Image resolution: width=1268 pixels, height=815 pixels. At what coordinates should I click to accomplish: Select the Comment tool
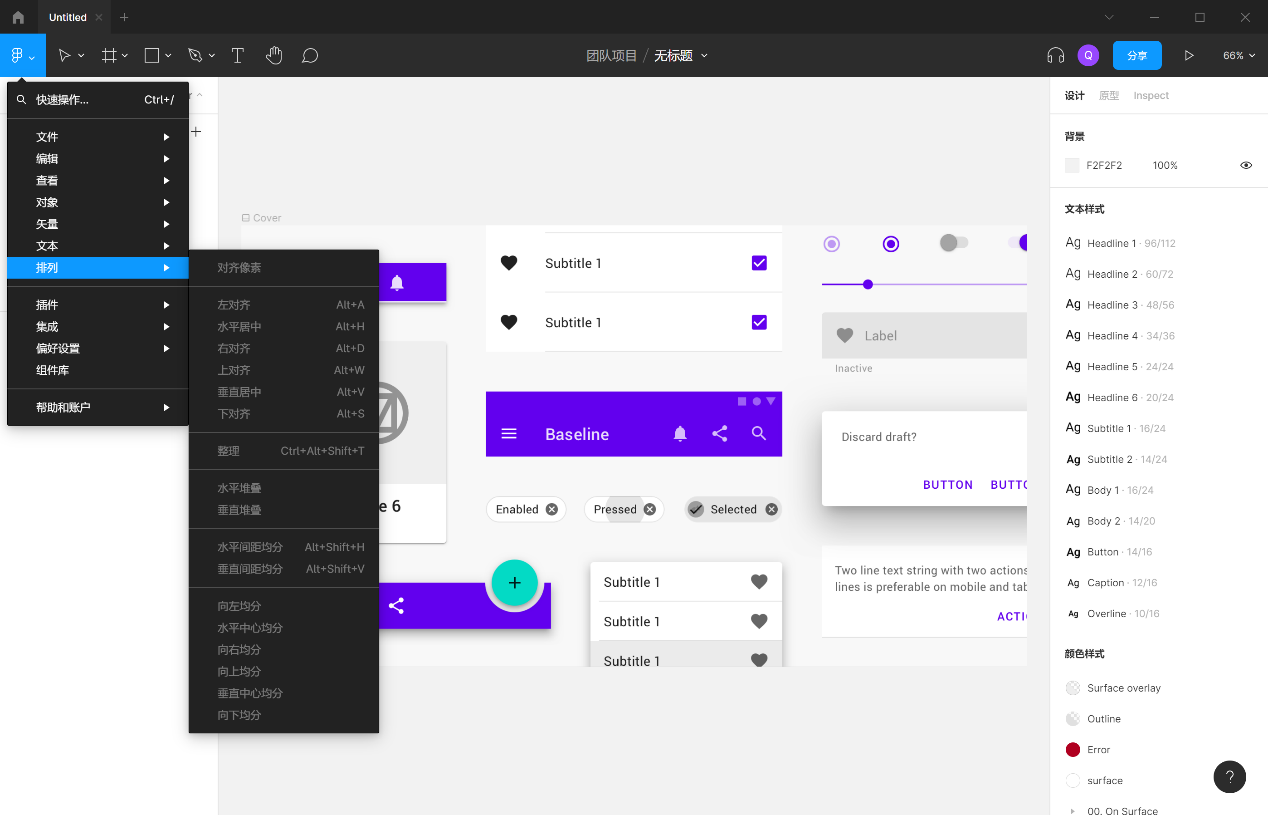(x=310, y=56)
